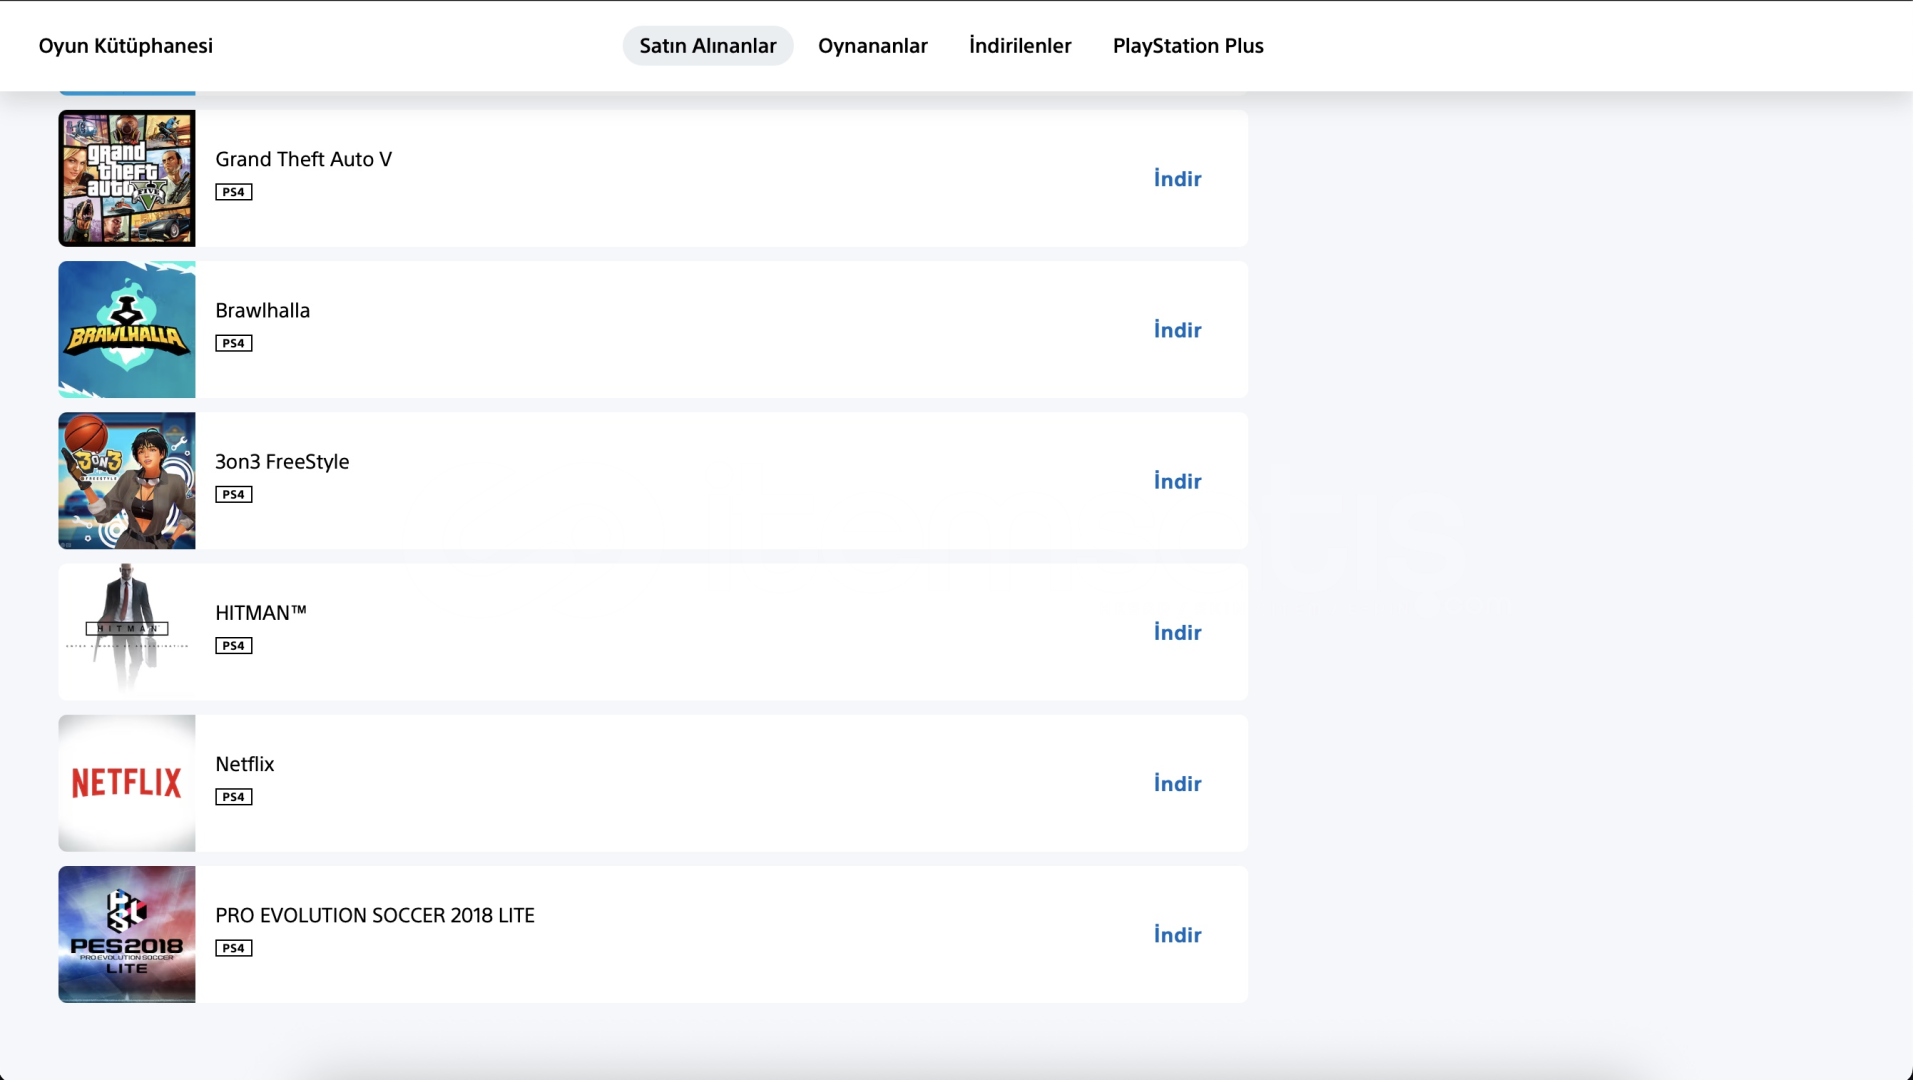Switch to the Oynananlar tab
The image size is (1913, 1080).
pos(872,46)
